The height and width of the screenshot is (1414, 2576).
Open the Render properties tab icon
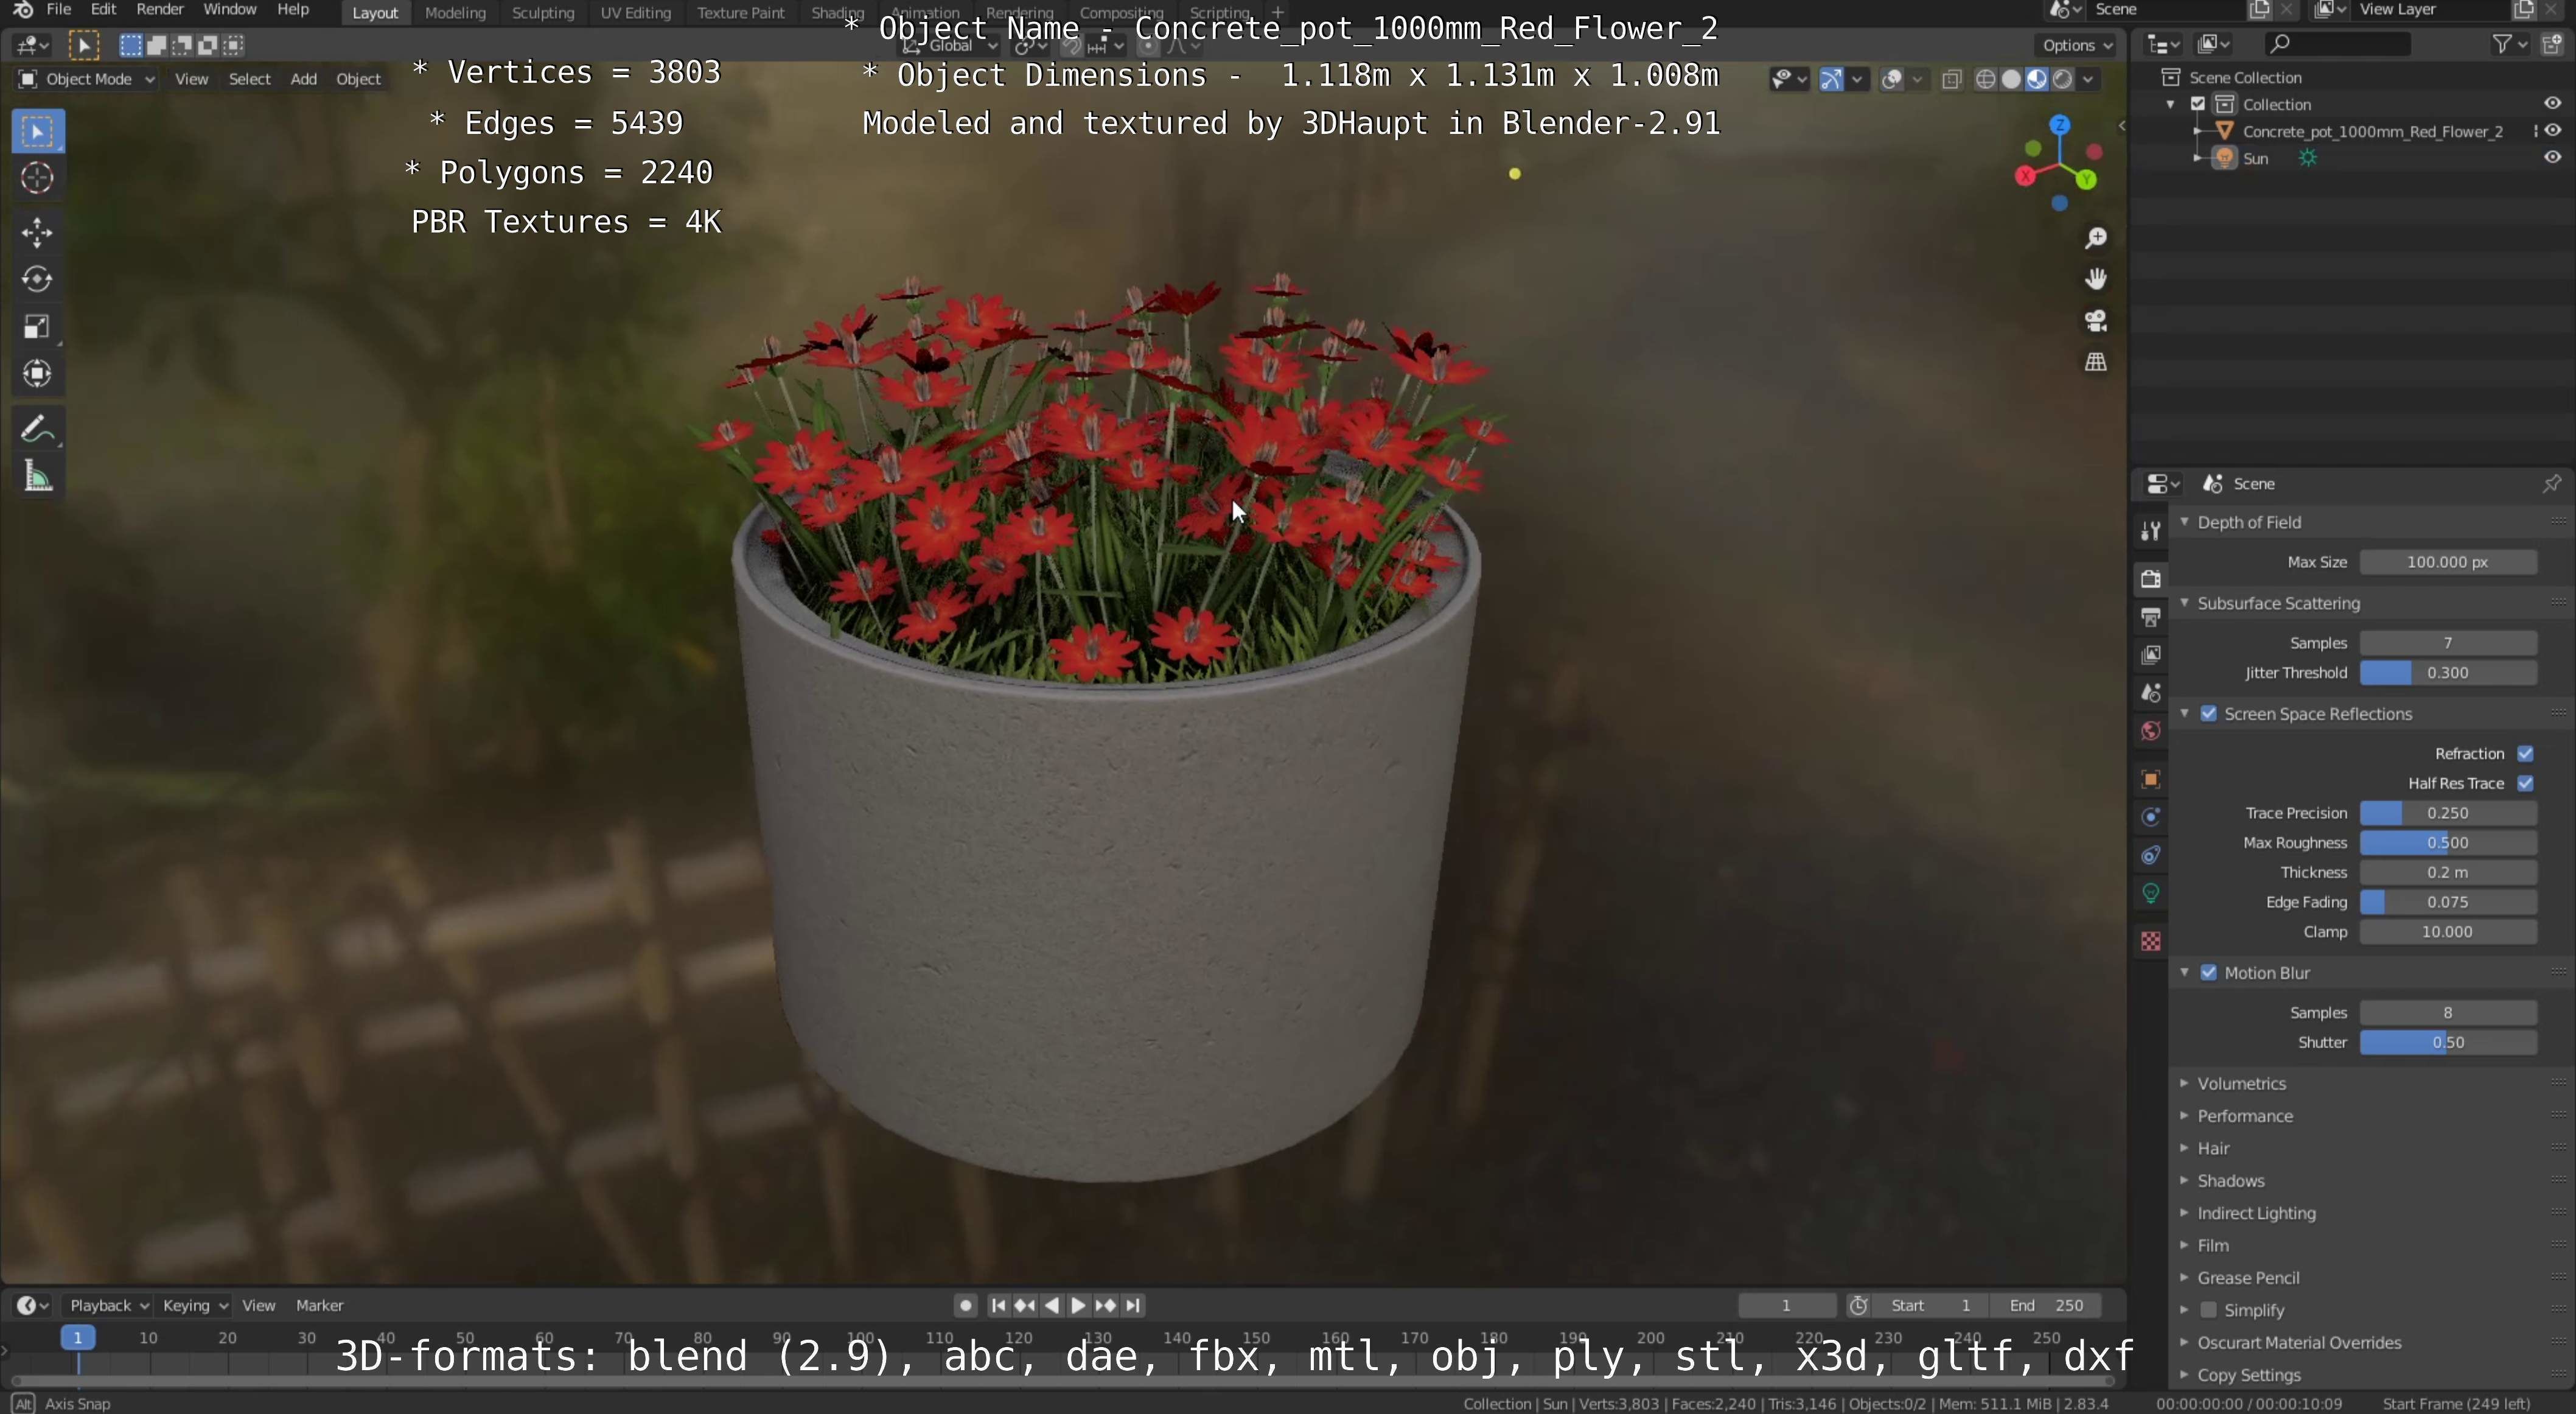pos(2151,579)
